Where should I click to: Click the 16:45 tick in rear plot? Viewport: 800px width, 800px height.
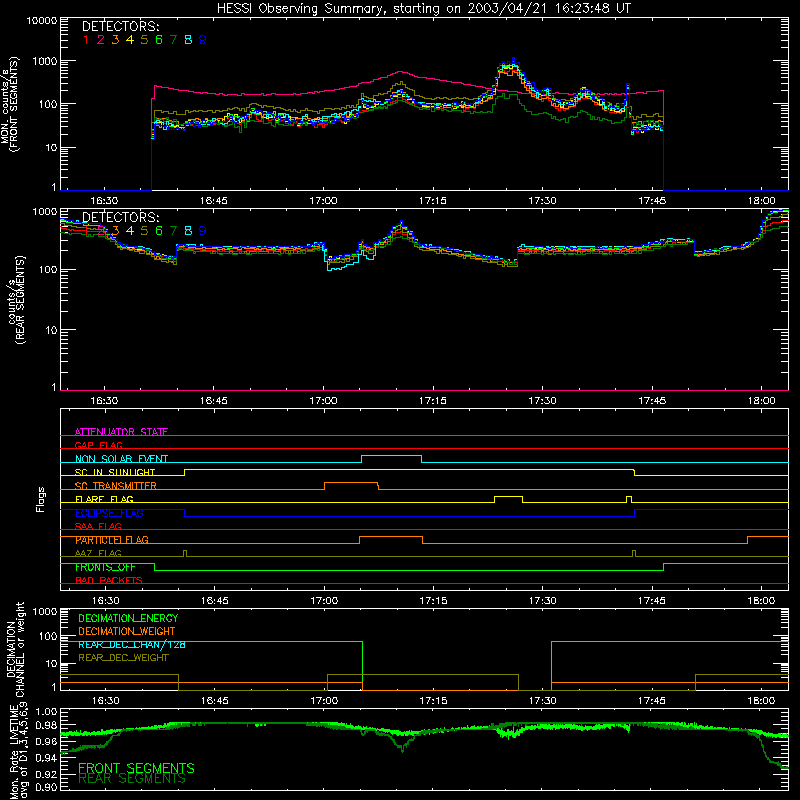tap(213, 401)
